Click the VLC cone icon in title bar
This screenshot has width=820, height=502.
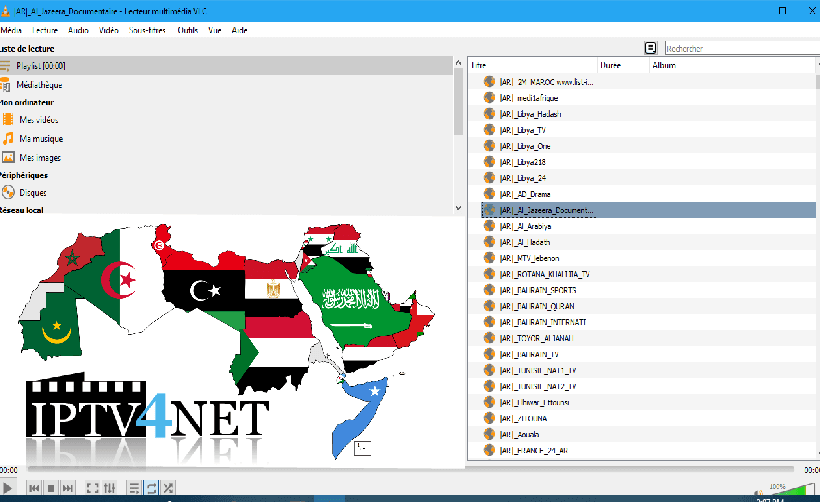tap(5, 10)
